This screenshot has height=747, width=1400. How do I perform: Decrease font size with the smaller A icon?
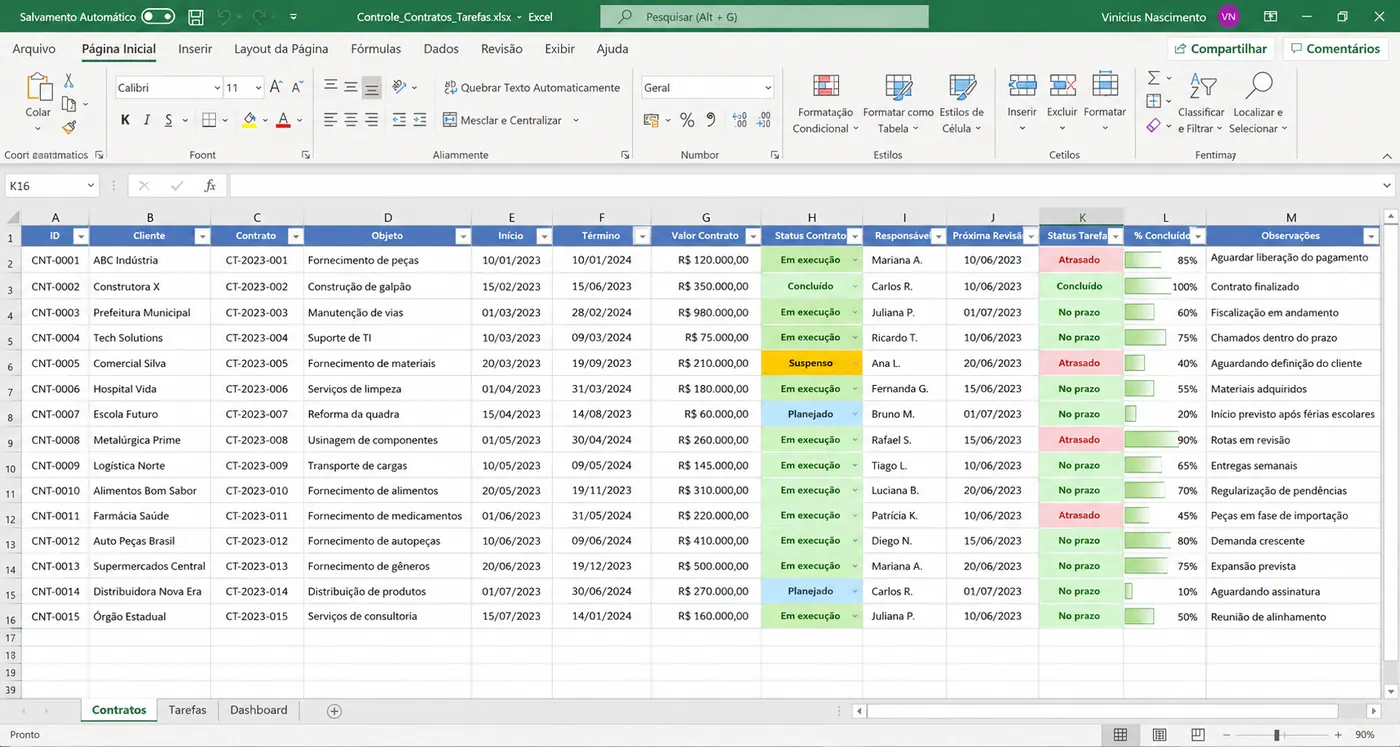[298, 88]
